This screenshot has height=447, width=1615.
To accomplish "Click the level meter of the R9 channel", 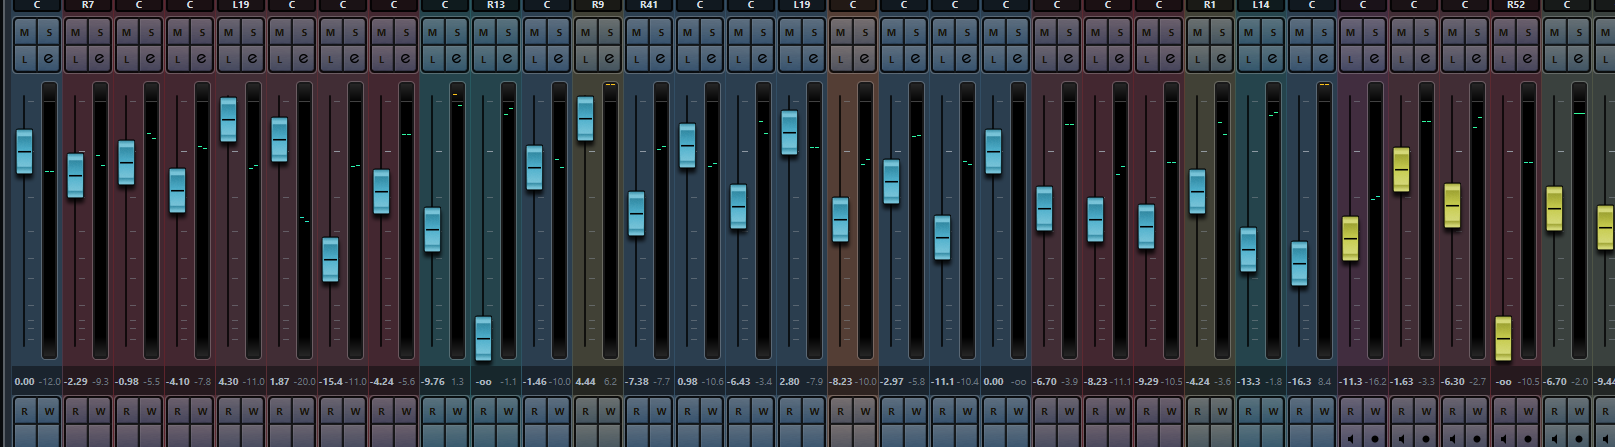I will coord(610,220).
